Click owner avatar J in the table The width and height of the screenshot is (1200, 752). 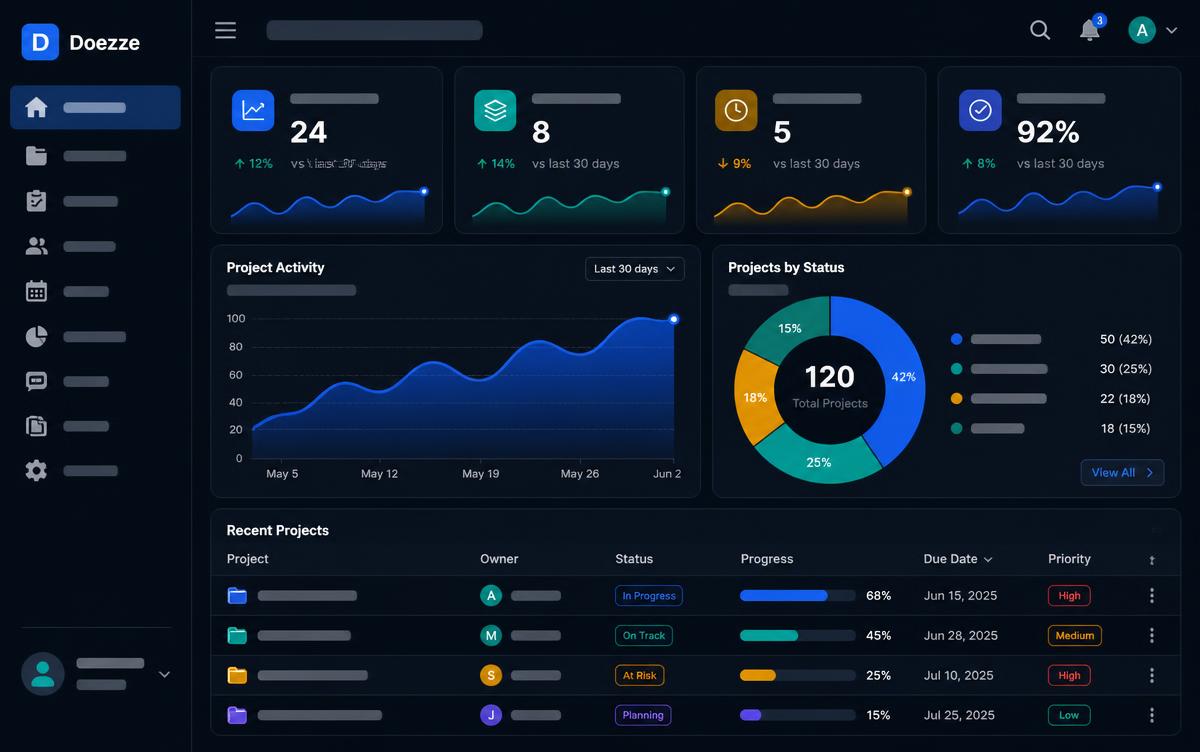pyautogui.click(x=491, y=715)
